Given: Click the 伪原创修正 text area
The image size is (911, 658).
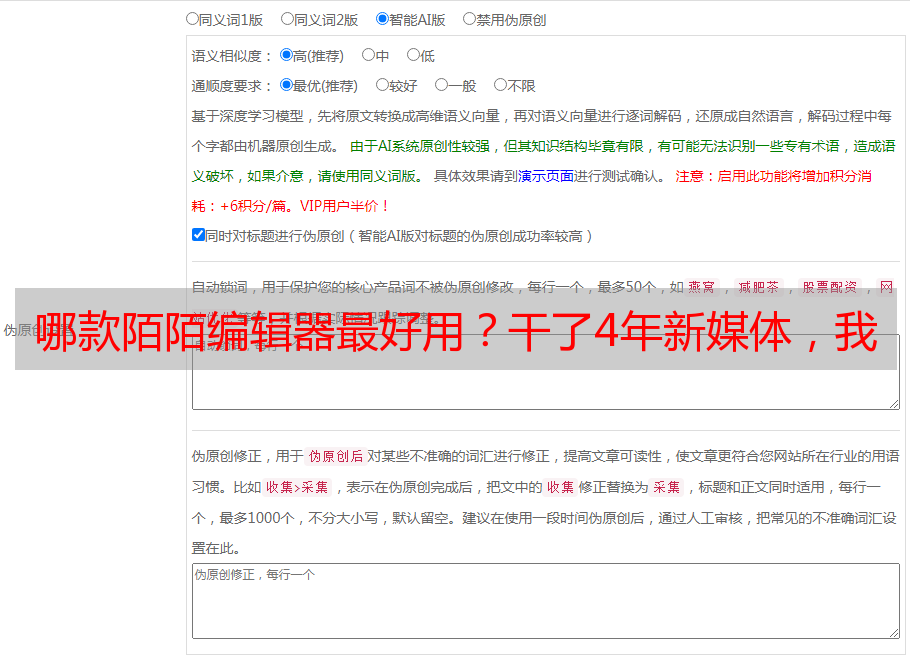Looking at the screenshot, I should 546,601.
